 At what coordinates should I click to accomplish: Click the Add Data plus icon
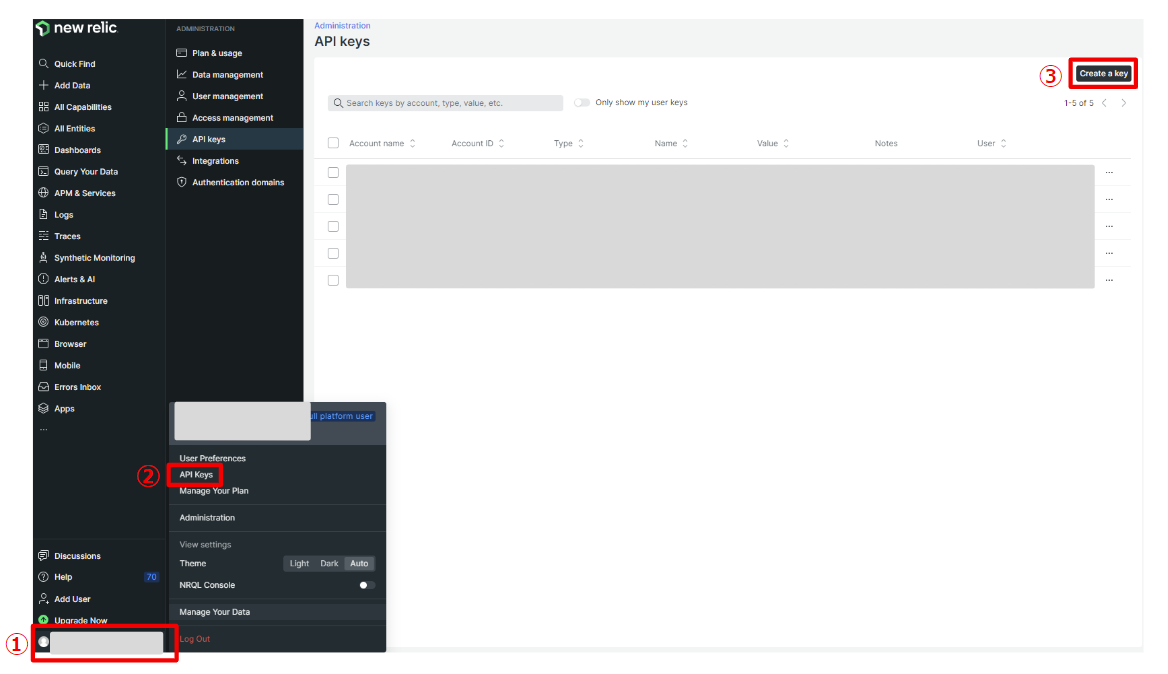(43, 85)
